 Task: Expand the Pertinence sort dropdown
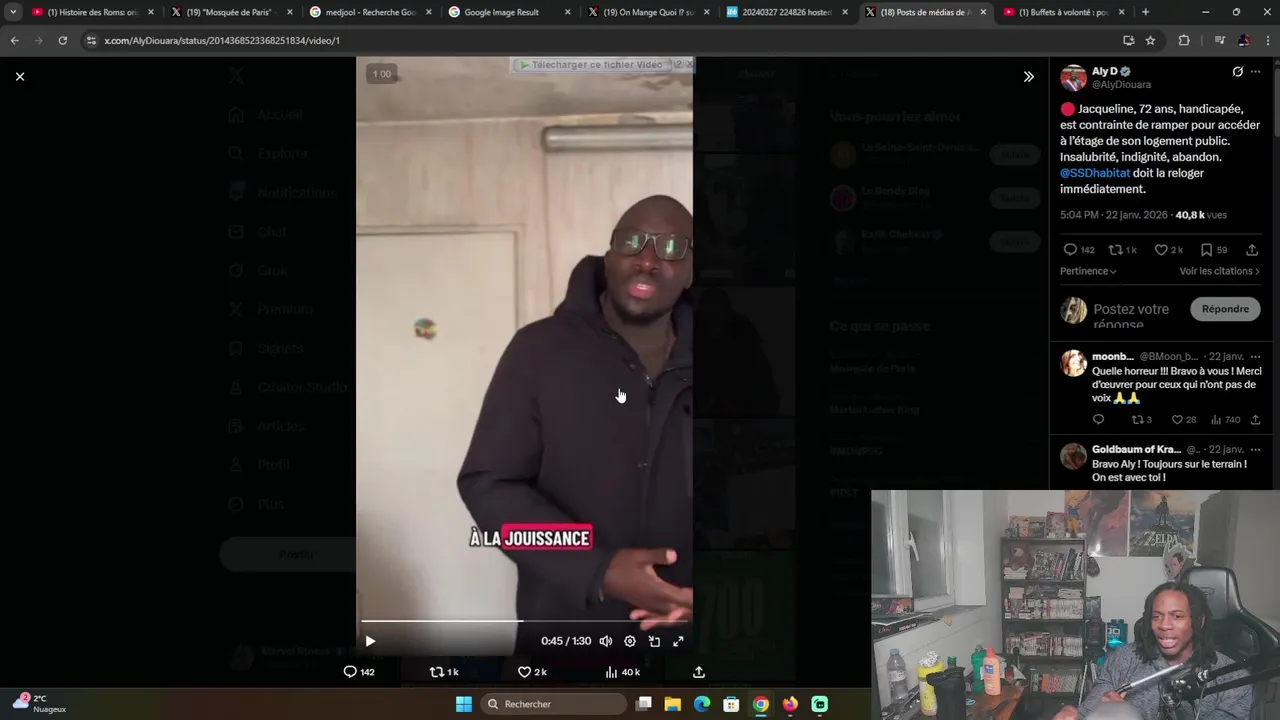tap(1088, 271)
